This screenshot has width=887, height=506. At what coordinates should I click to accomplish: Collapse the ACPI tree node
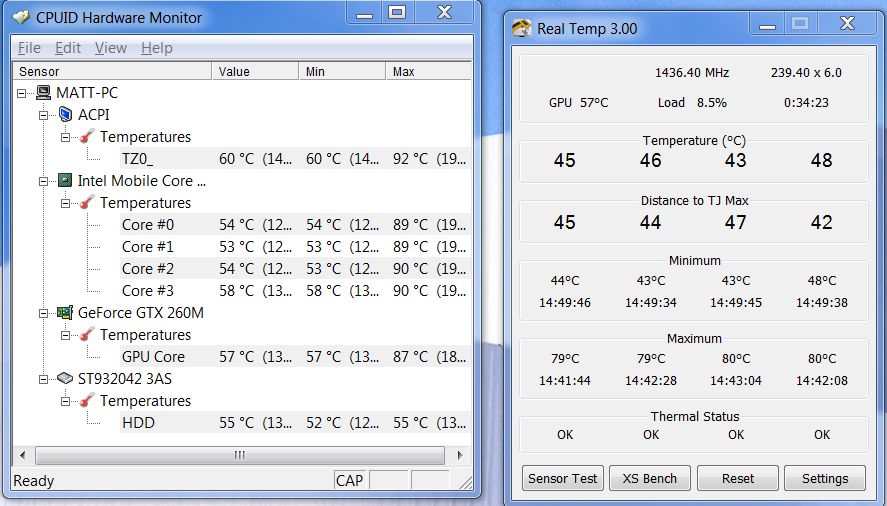point(44,115)
